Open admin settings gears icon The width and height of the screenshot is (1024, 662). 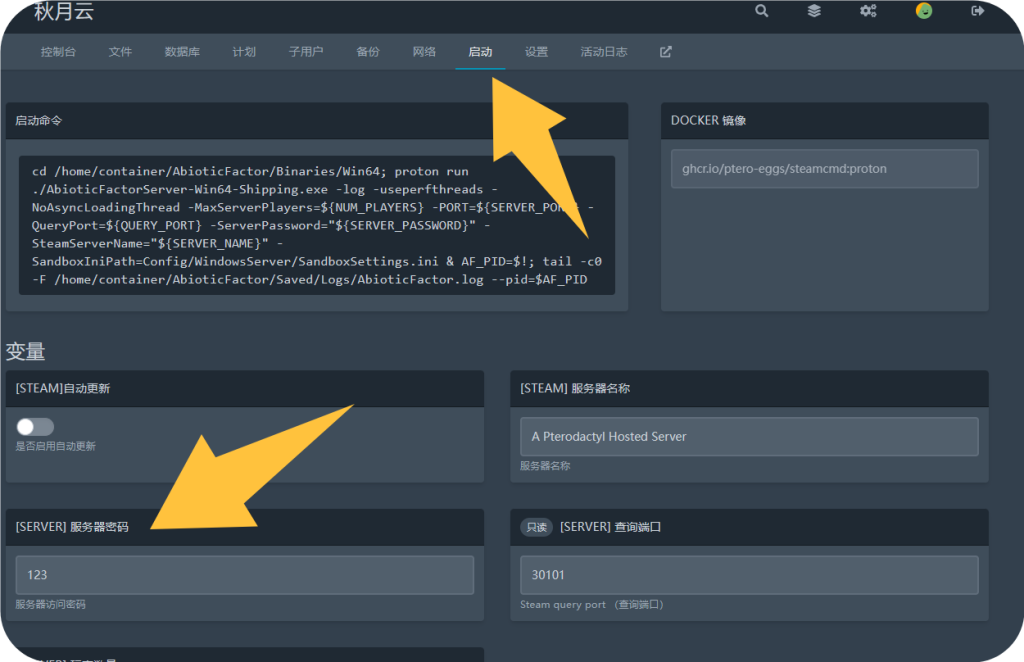pos(868,11)
